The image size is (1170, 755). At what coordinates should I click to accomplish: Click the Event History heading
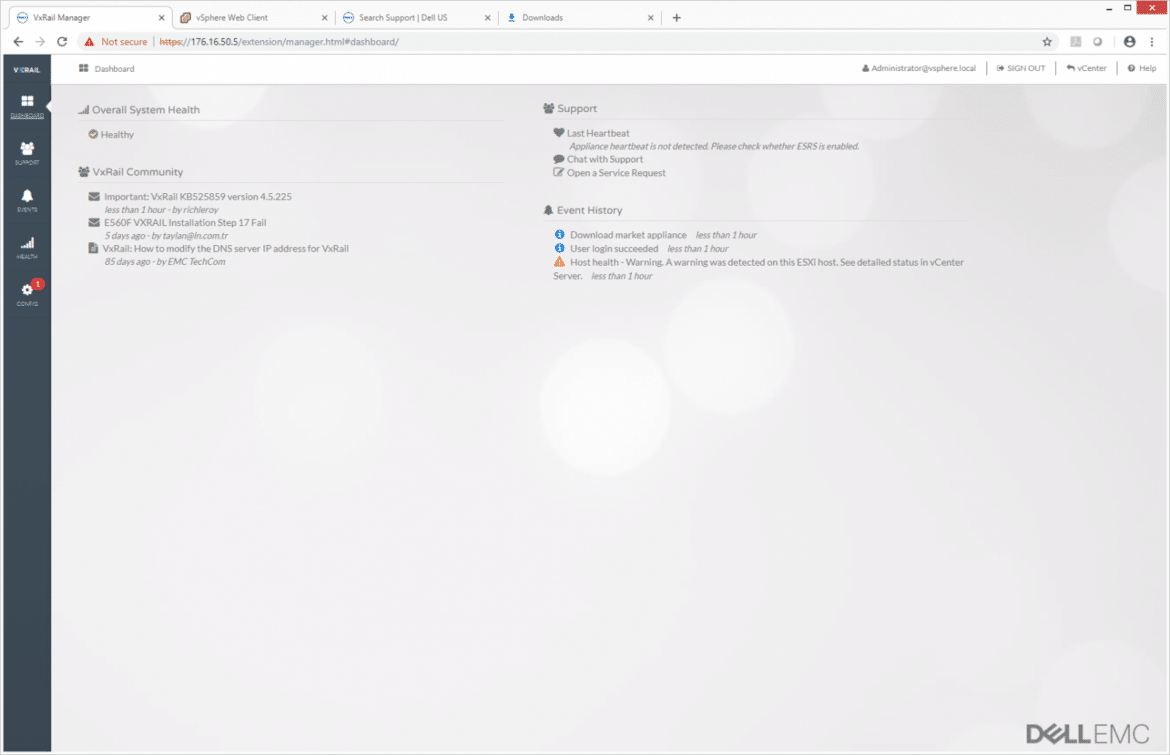tap(589, 210)
